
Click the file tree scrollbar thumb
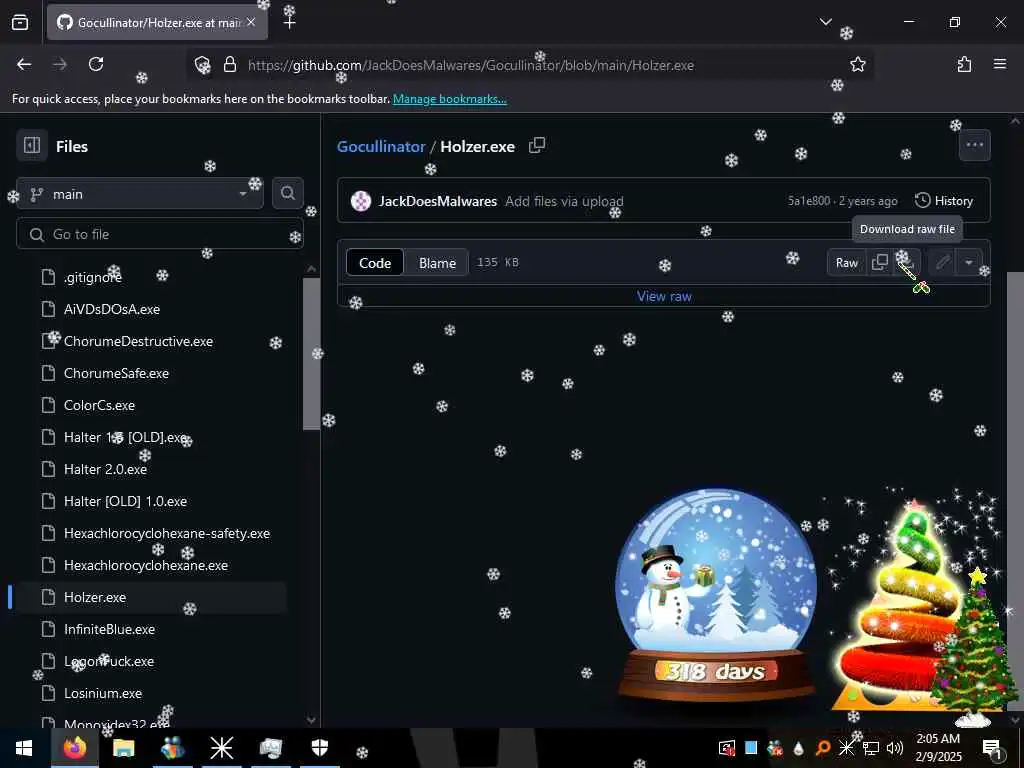point(312,353)
